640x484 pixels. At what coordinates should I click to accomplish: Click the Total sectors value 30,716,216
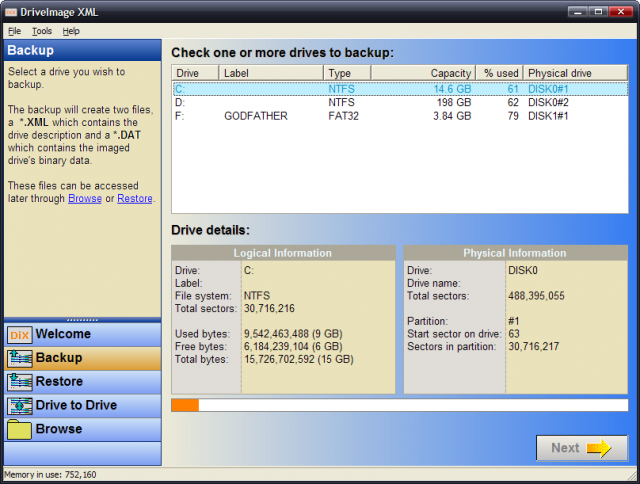[x=269, y=309]
